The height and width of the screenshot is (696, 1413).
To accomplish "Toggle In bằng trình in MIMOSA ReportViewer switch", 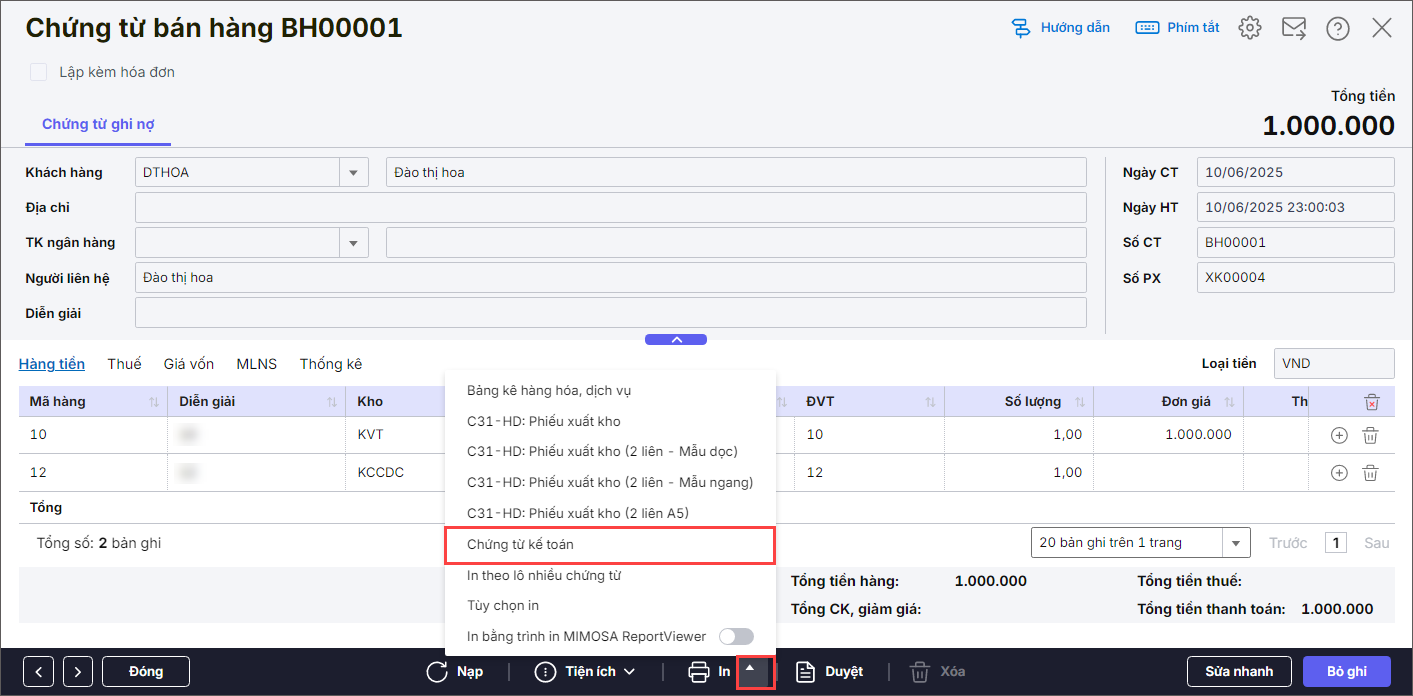I will [736, 636].
